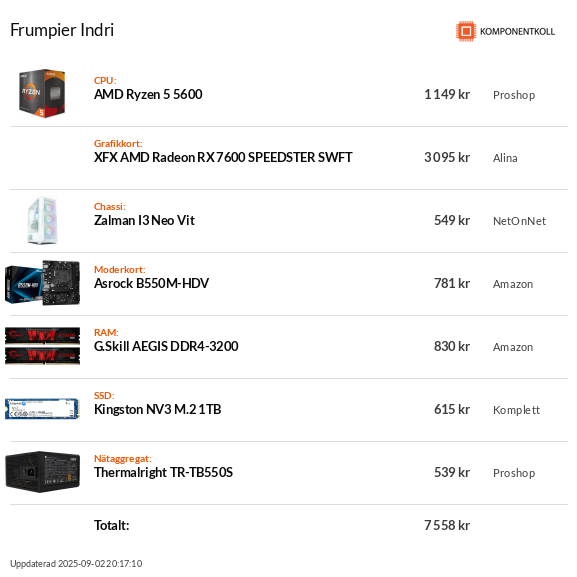
Task: Open the Asrock B550M-HDV product name
Action: tap(151, 283)
